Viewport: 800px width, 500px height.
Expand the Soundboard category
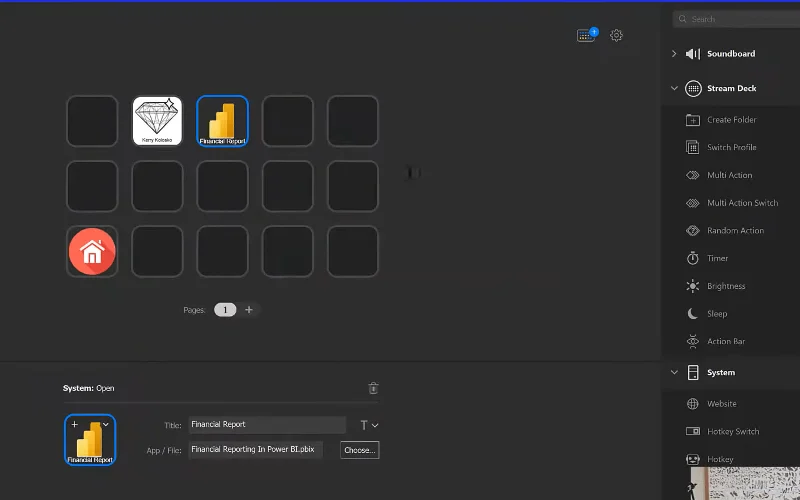674,54
